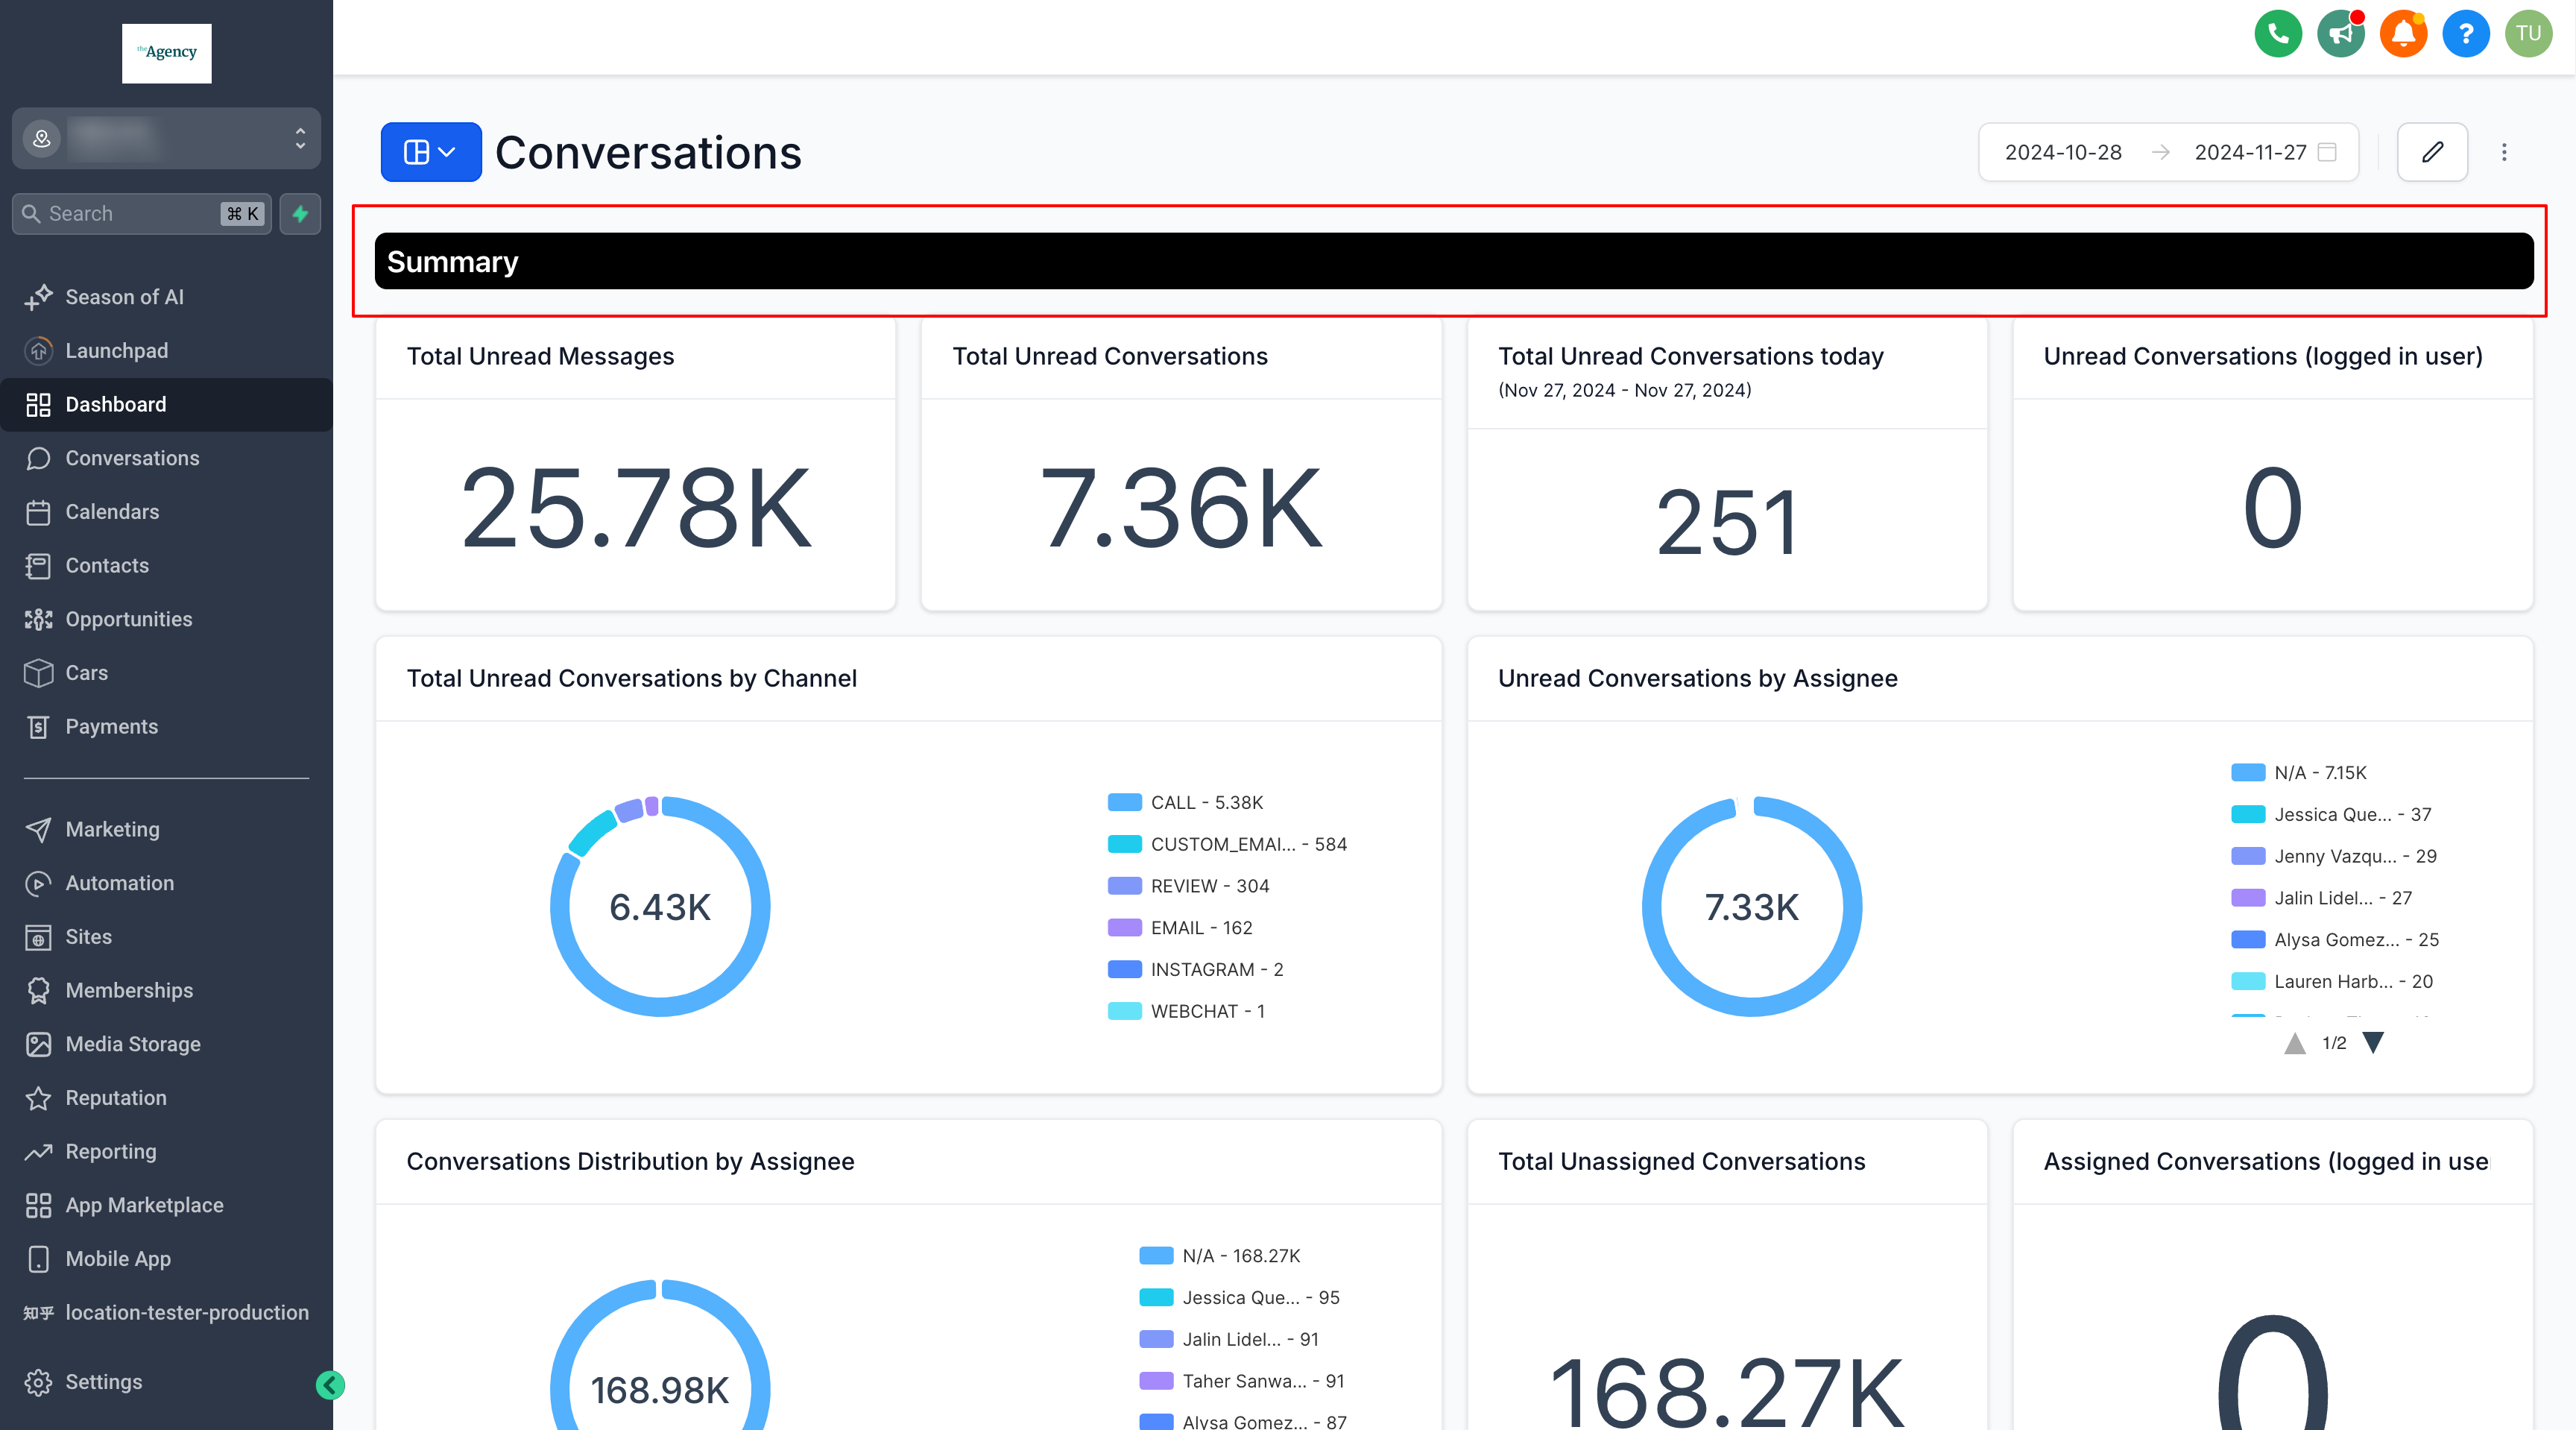
Task: Toggle Jessica Que... - 37 legend entry
Action: (2331, 815)
